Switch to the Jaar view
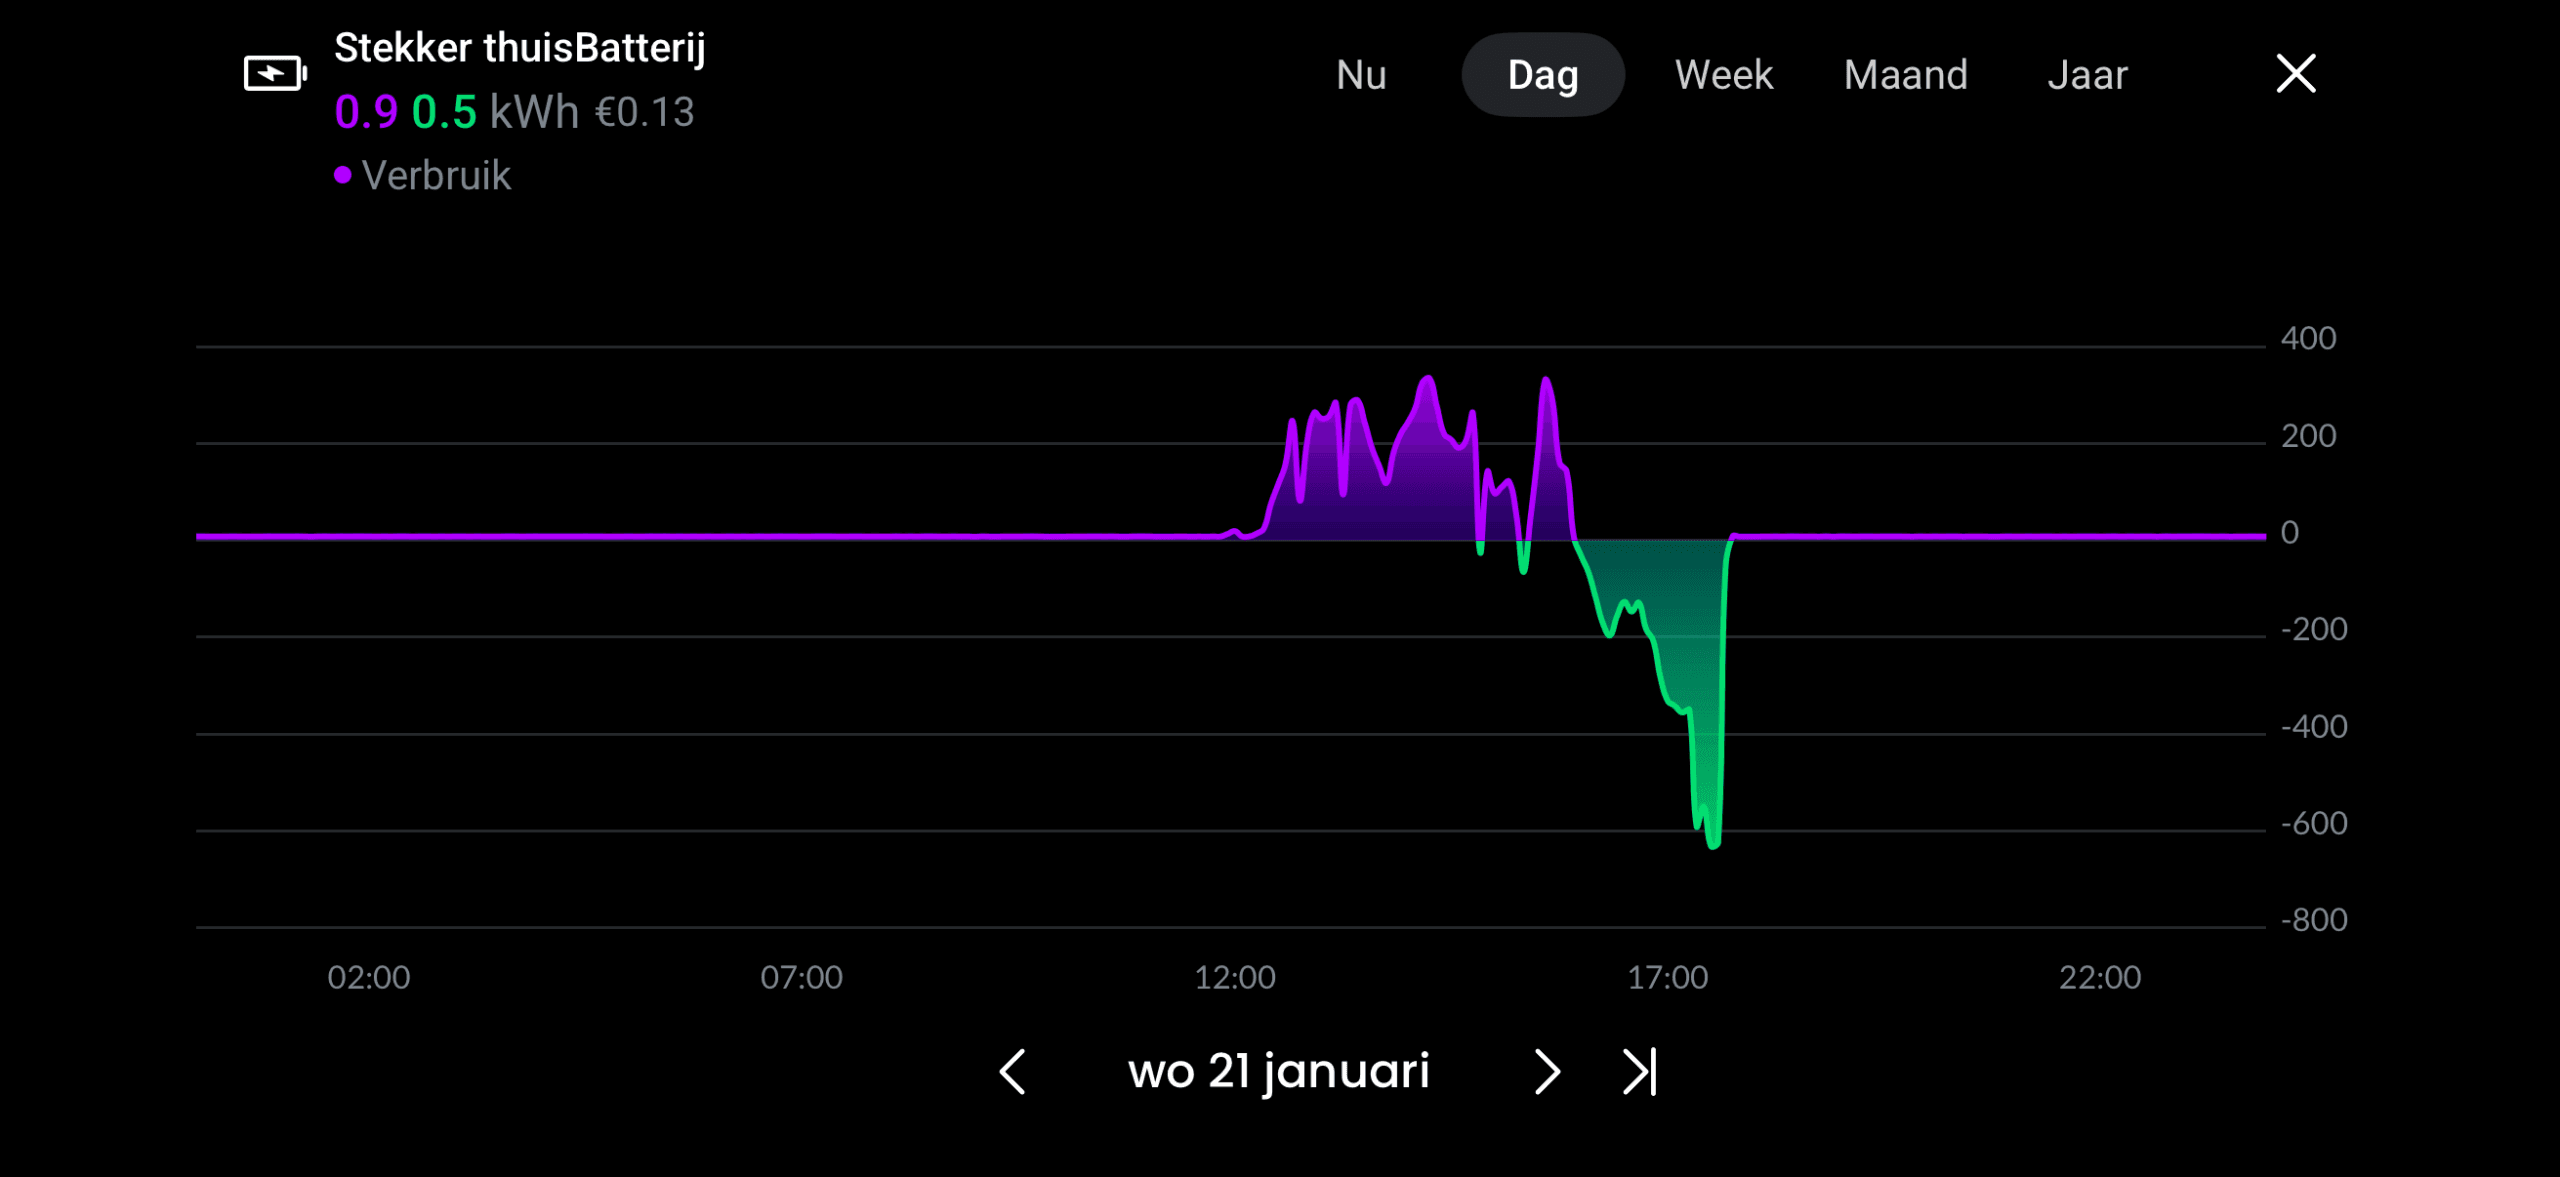Image resolution: width=2560 pixels, height=1177 pixels. (2087, 75)
